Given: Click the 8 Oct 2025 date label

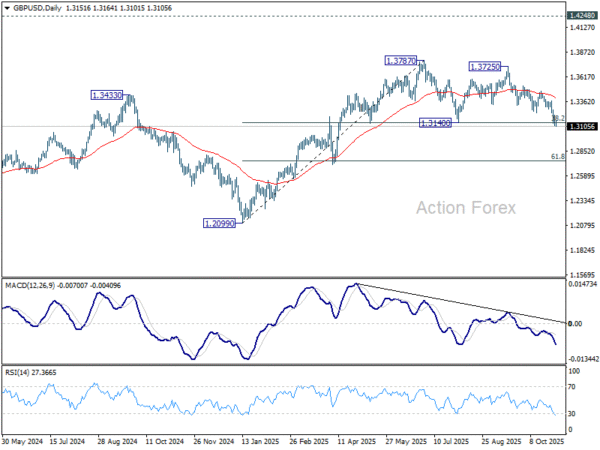Looking at the screenshot, I should (547, 441).
